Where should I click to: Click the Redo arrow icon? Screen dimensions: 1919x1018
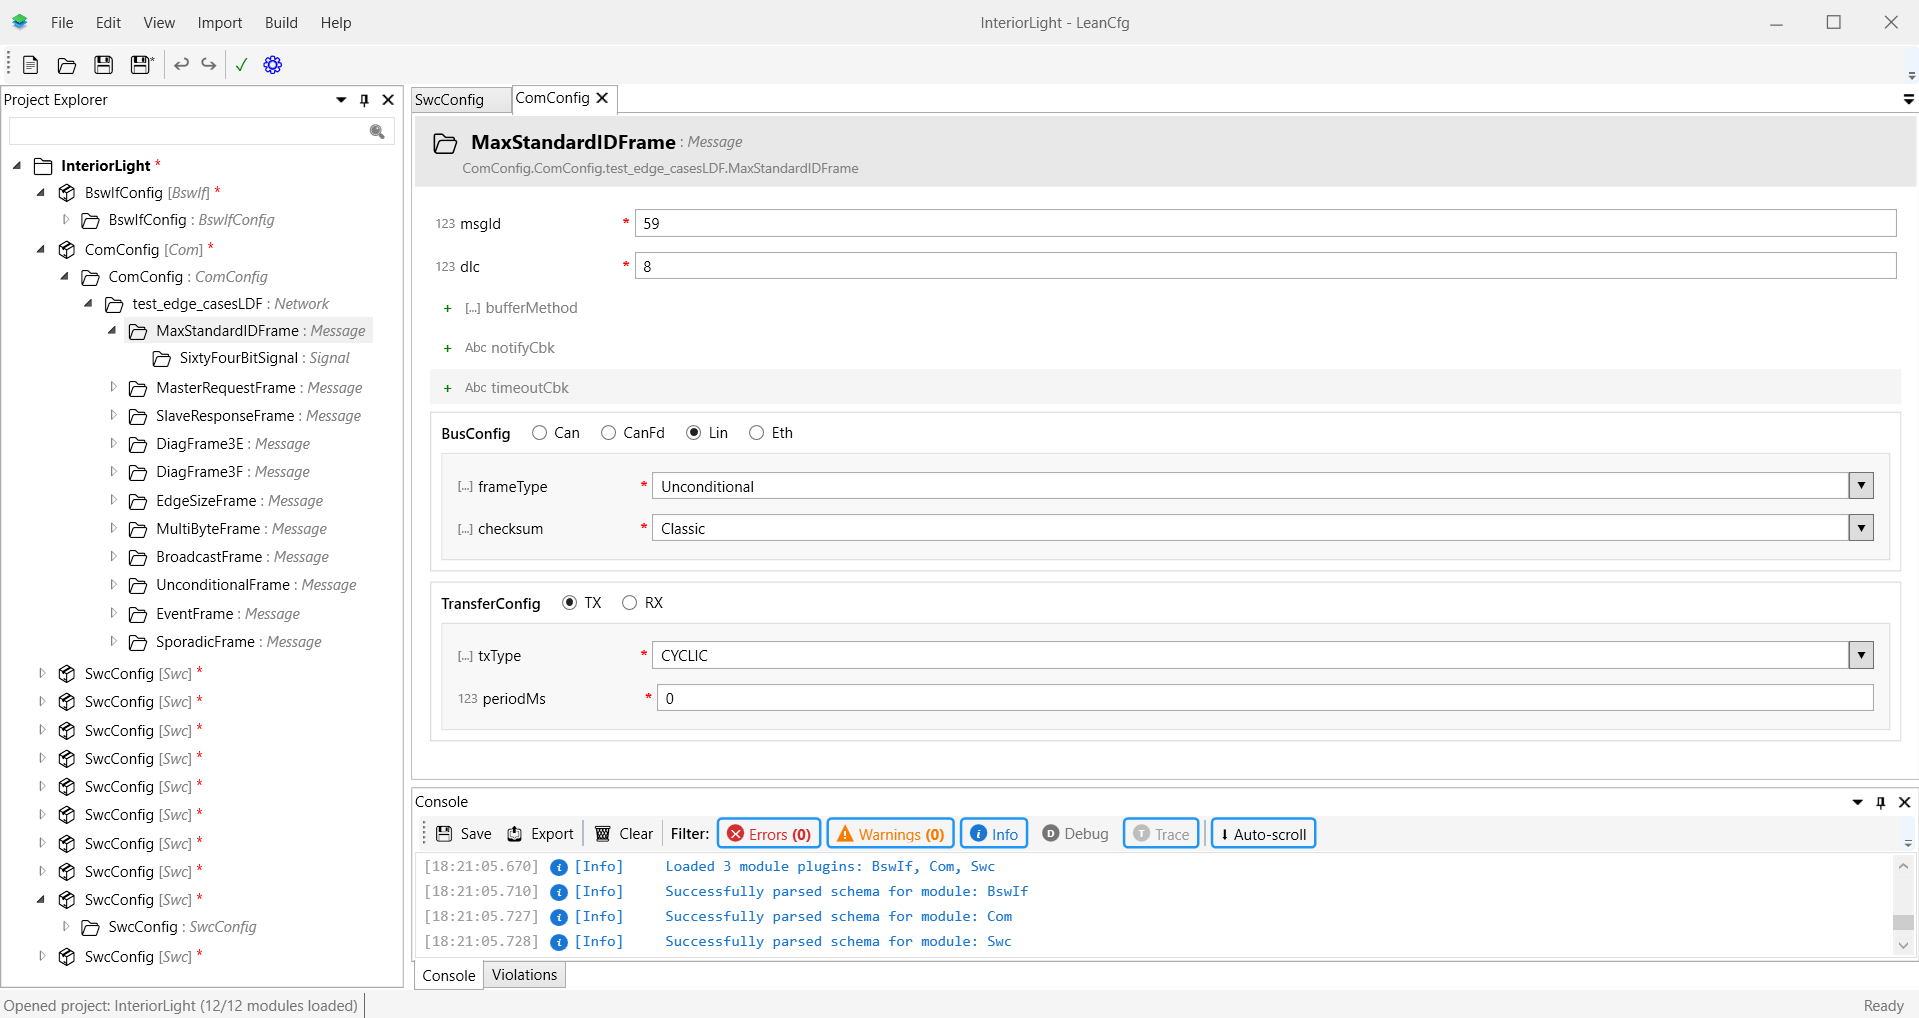(x=208, y=65)
